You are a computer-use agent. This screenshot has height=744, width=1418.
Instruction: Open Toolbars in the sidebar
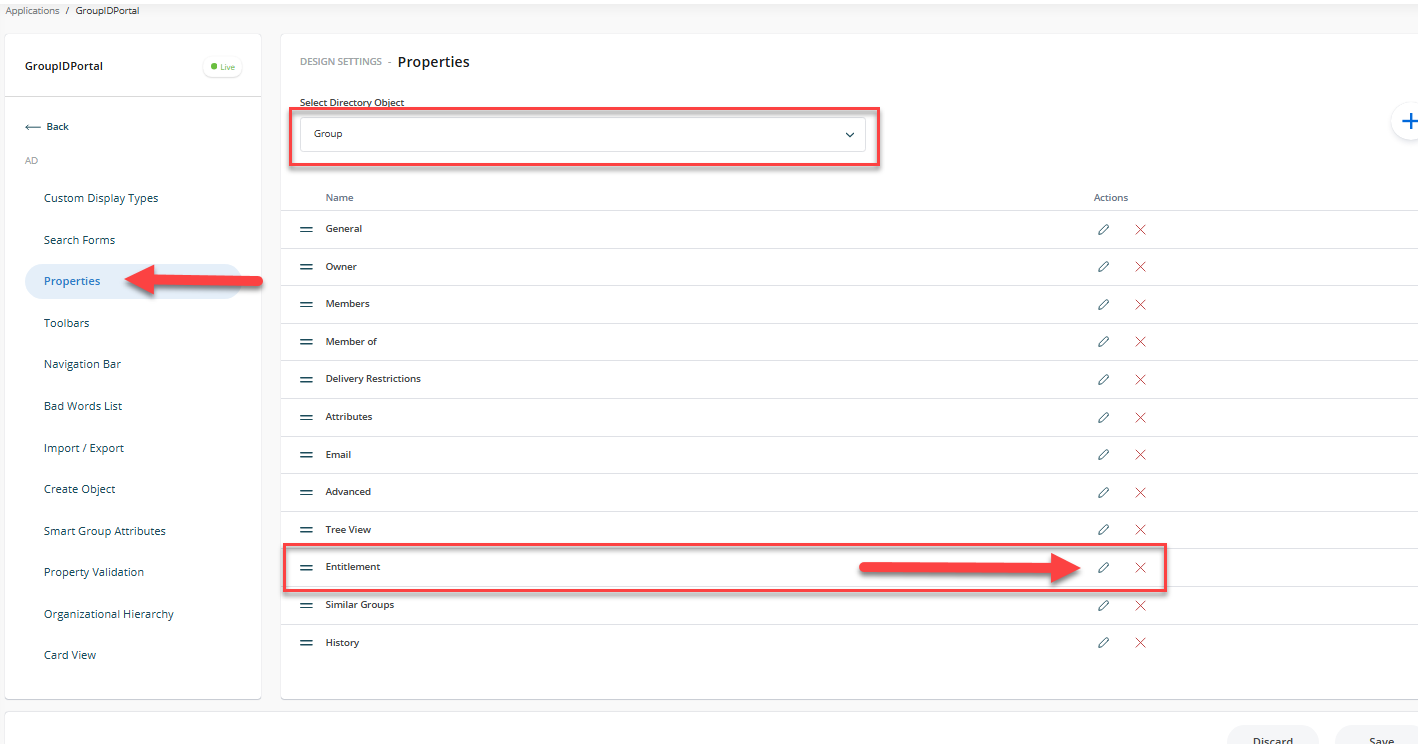[x=67, y=323]
